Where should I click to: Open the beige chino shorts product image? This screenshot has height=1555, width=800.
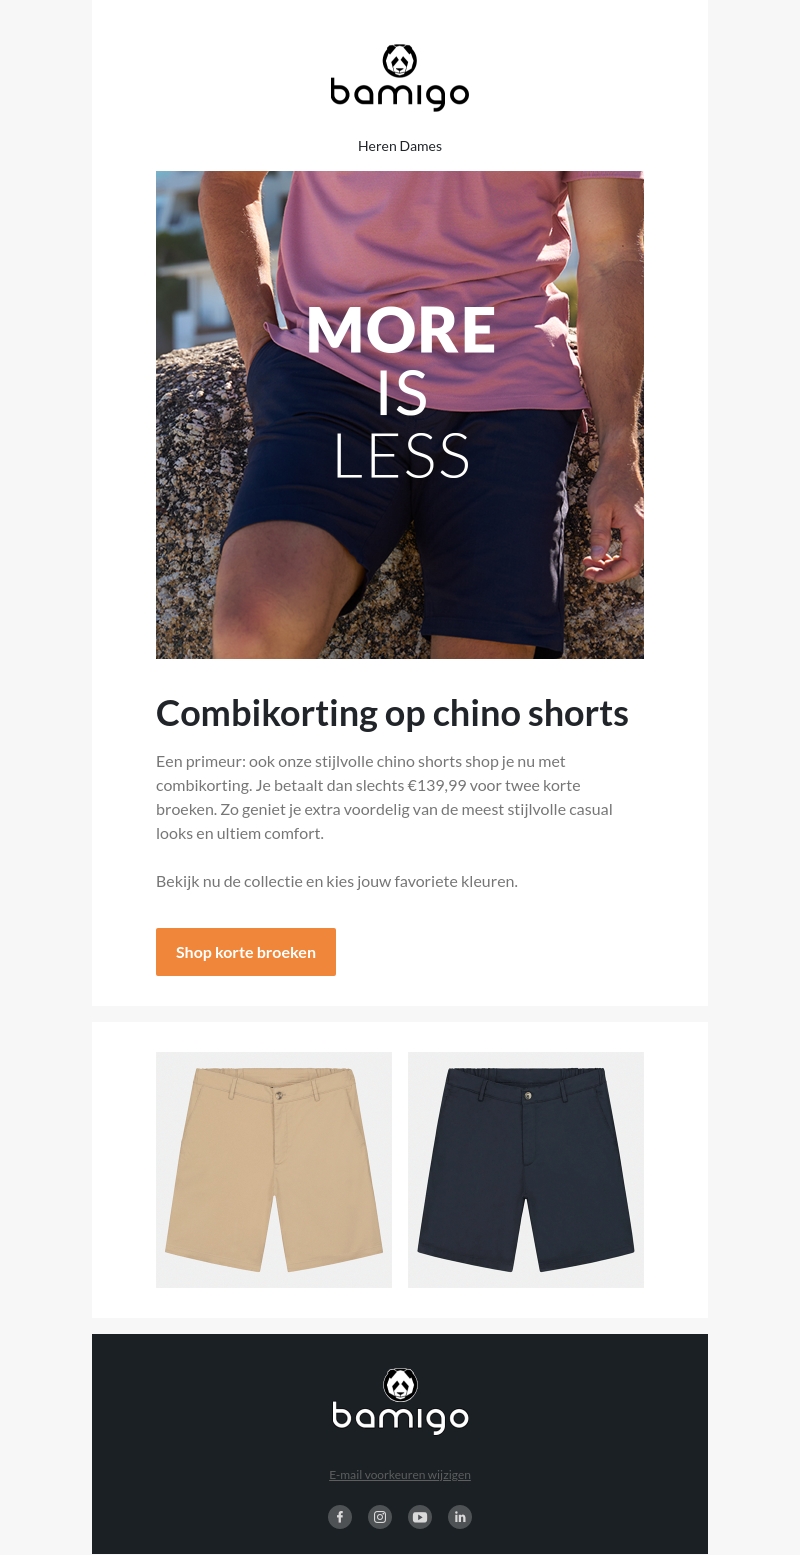tap(274, 1170)
